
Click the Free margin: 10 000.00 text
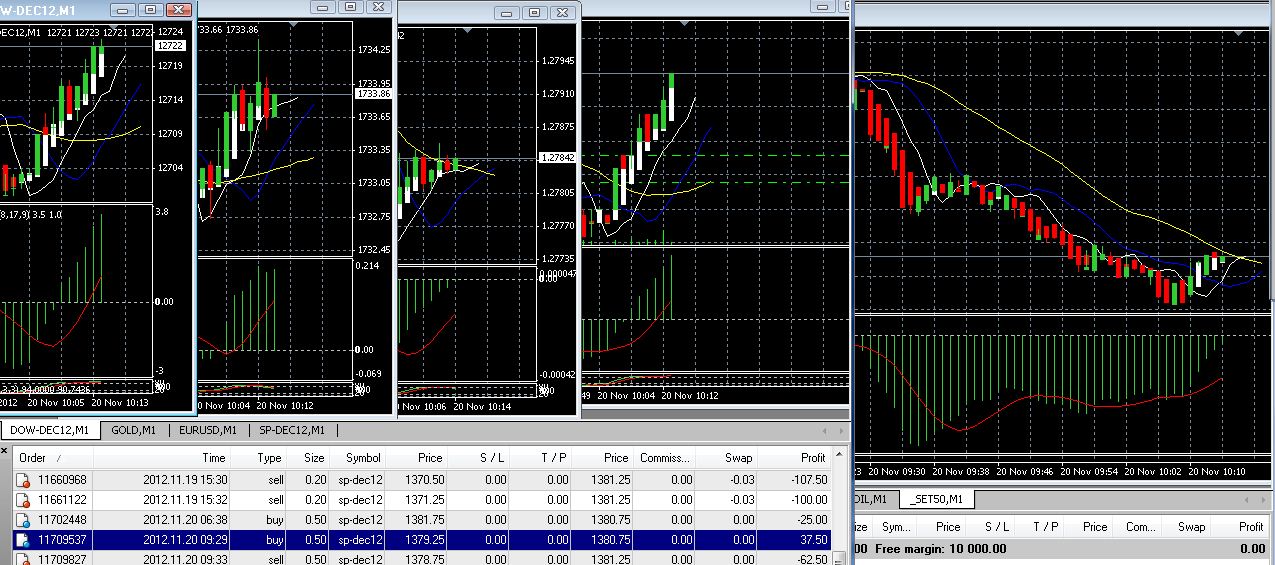tap(941, 549)
